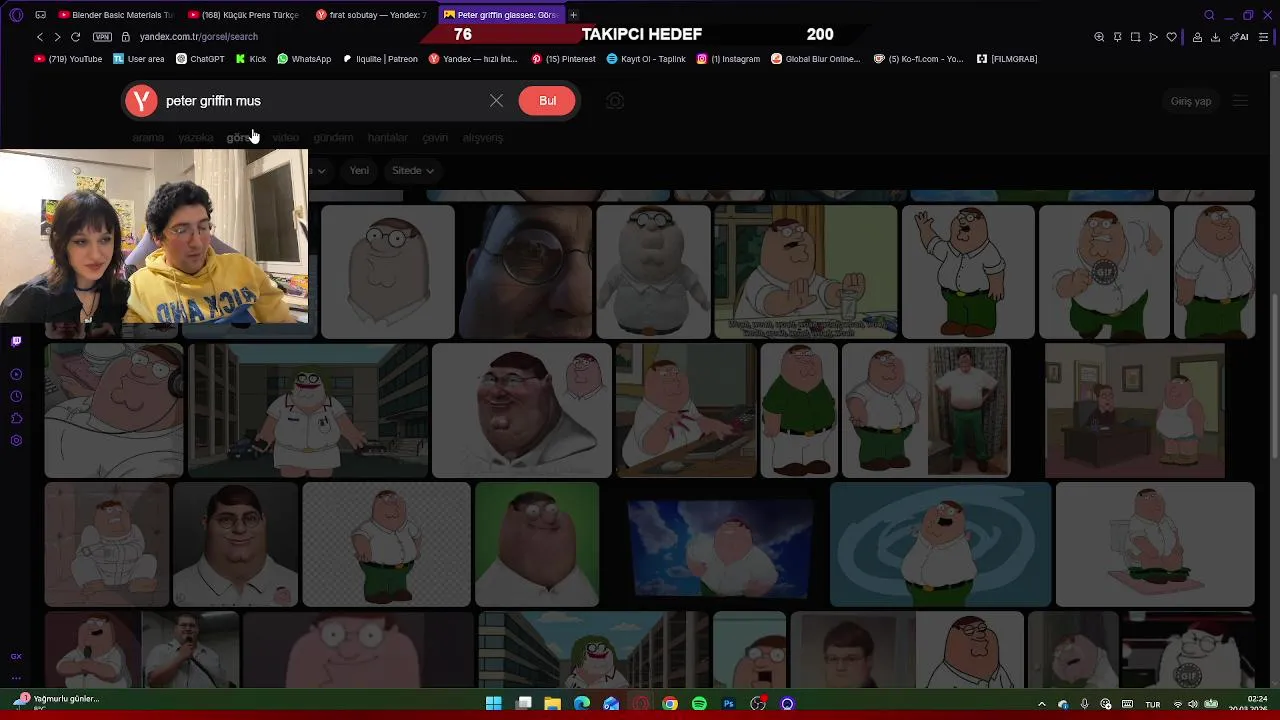Open User area bookmark
This screenshot has width=1280, height=720.
(x=138, y=59)
